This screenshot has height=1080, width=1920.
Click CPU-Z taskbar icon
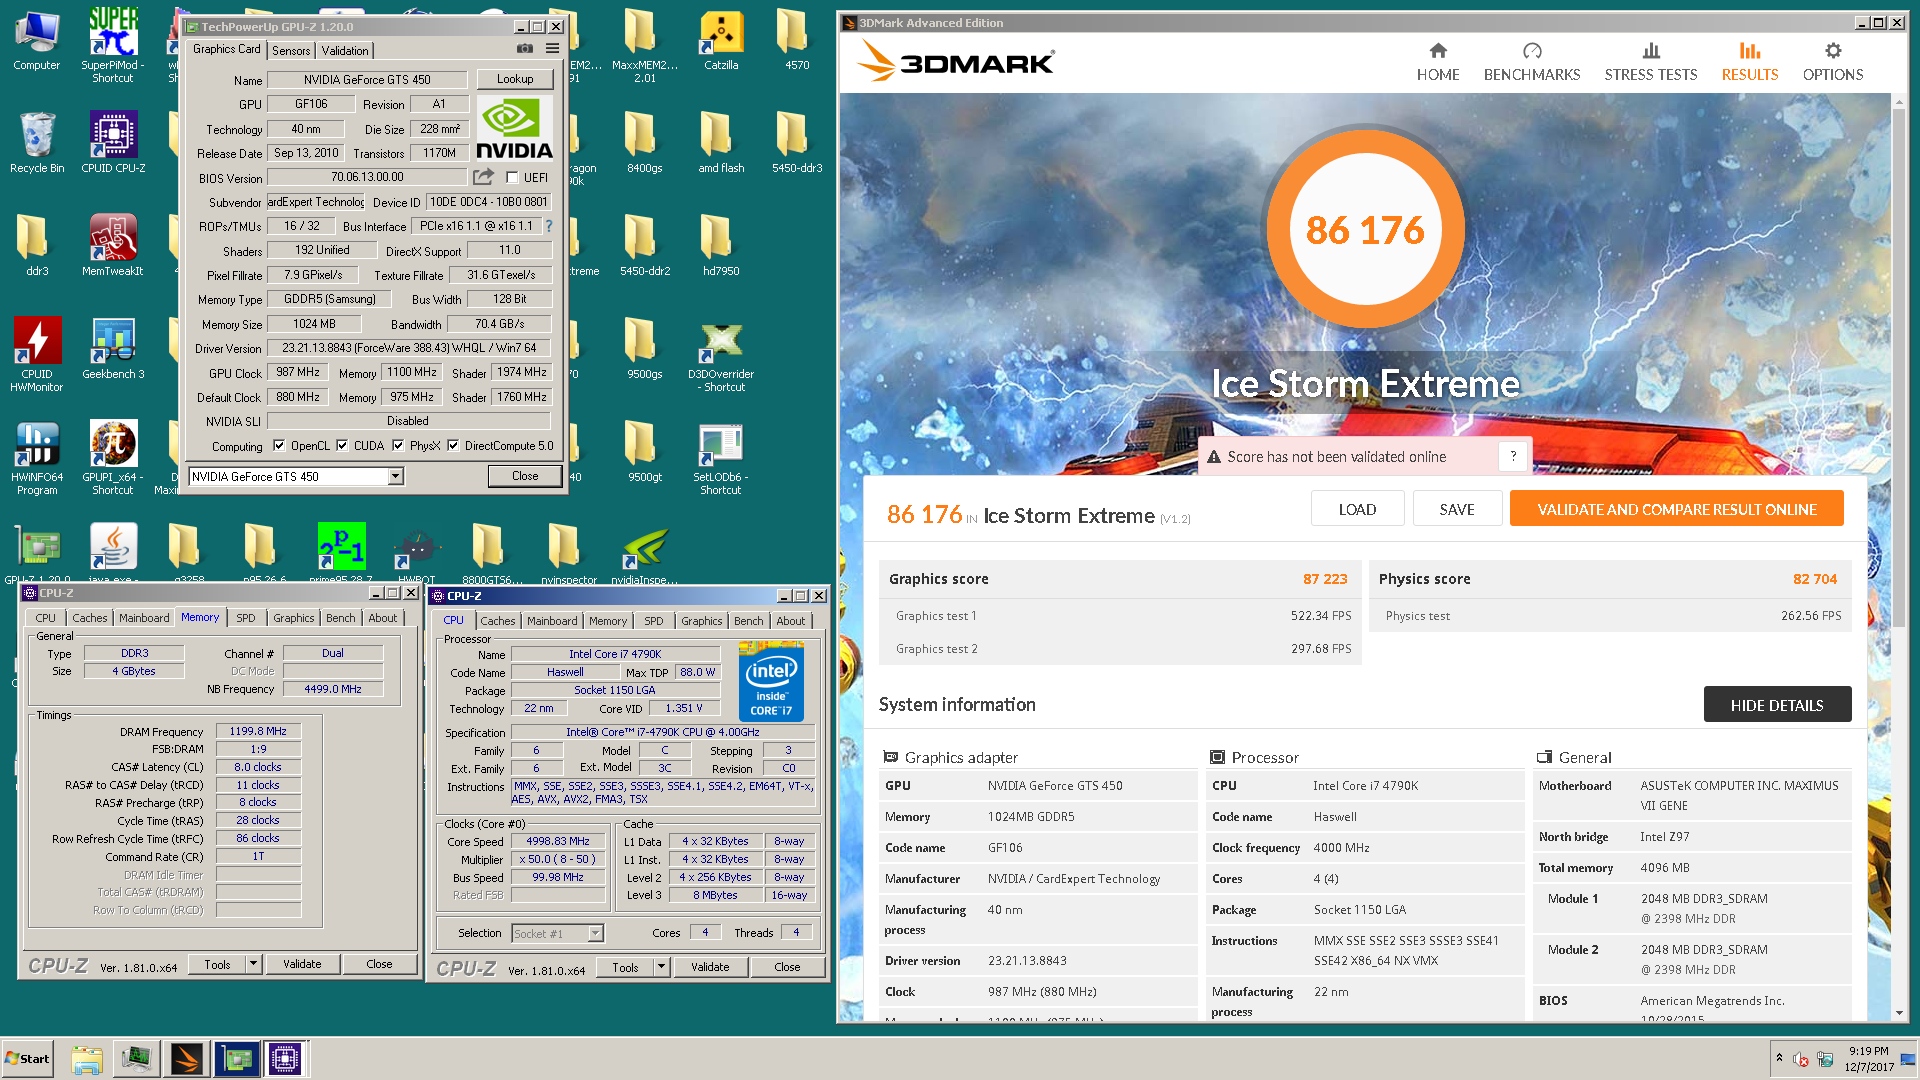tap(285, 1058)
